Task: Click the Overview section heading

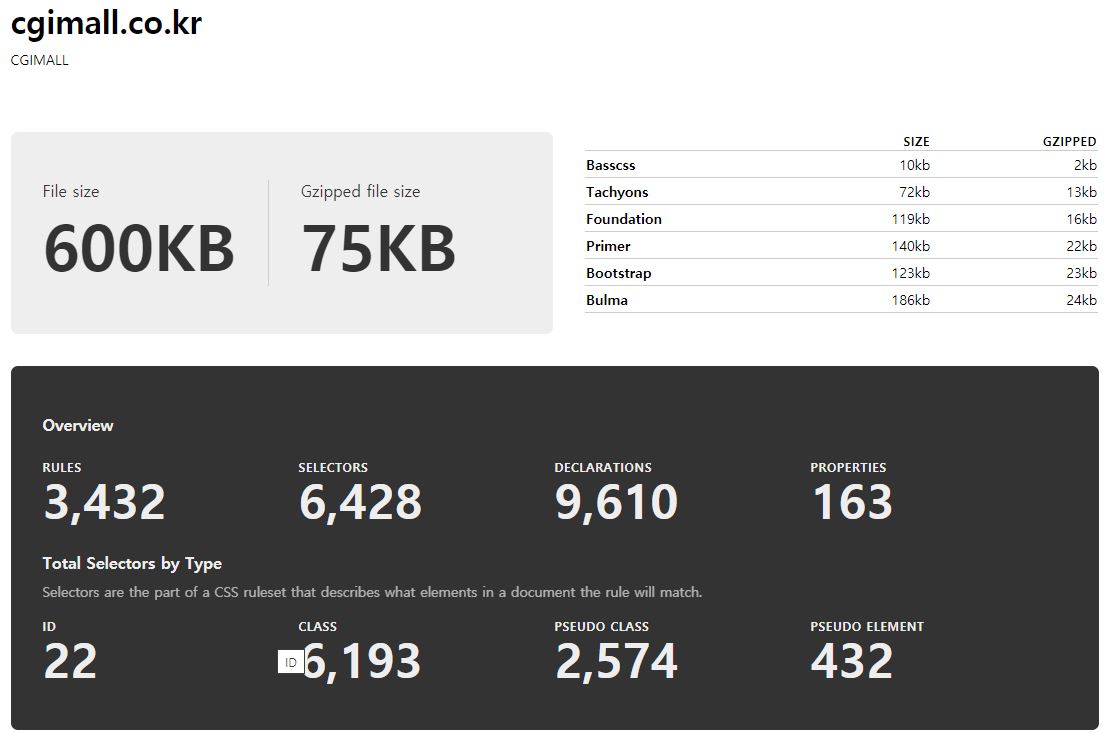Action: point(78,425)
